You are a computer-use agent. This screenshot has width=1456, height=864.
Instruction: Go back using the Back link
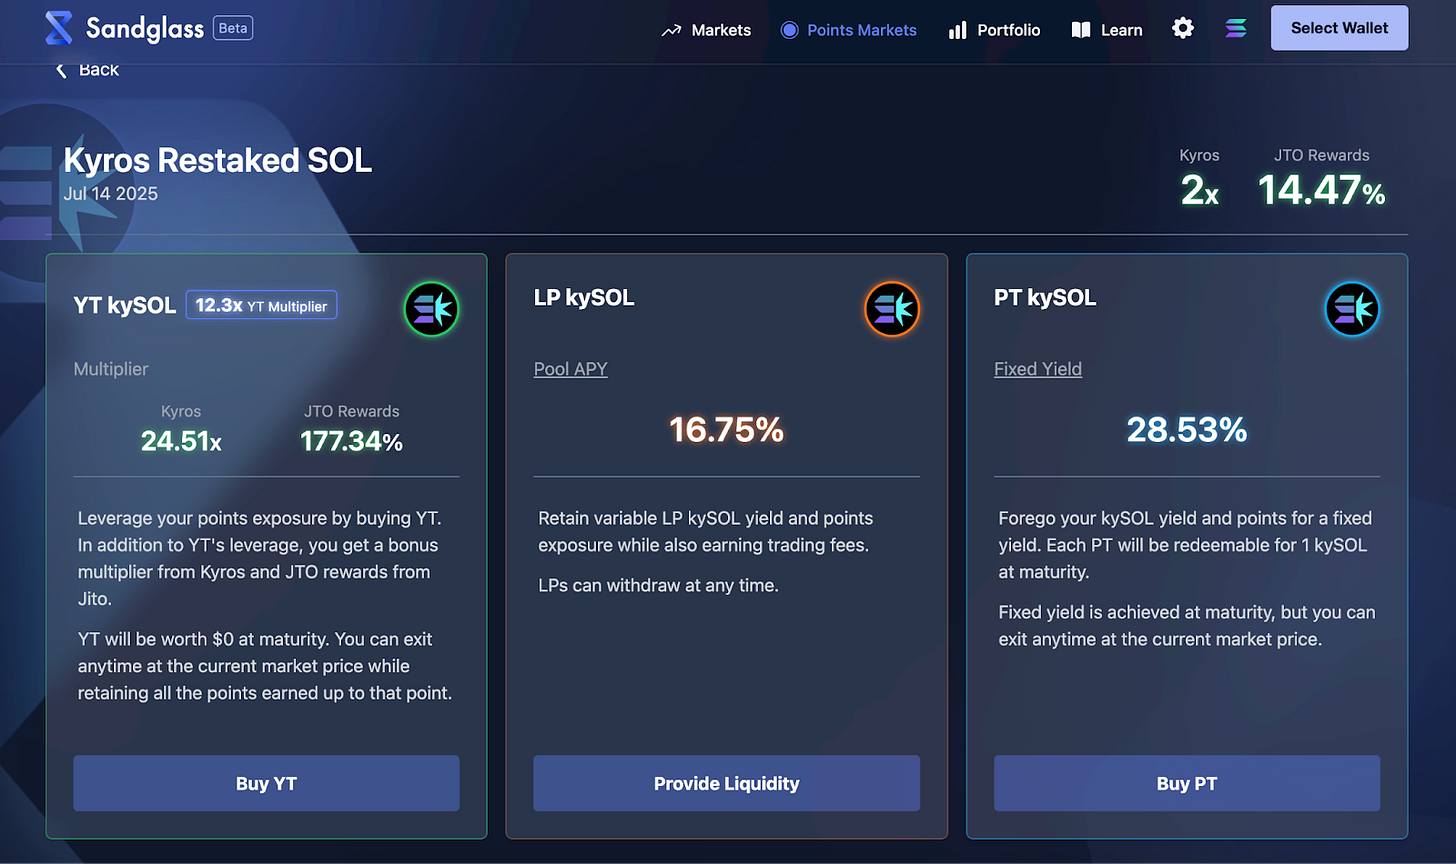pos(87,69)
